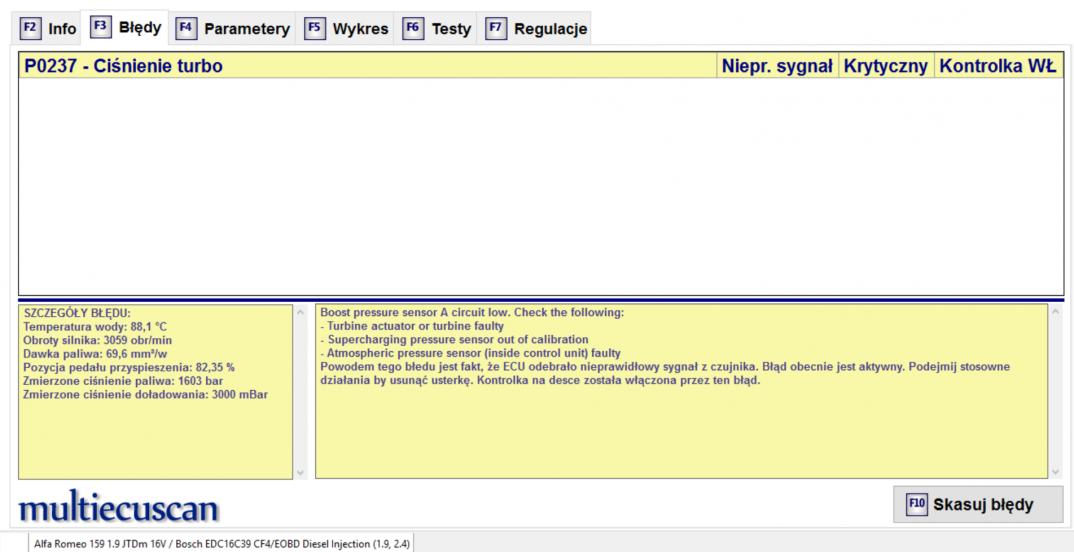Click Zmierzone ciśnienie doładowania: 3000 mBar

pyautogui.click(x=145, y=394)
